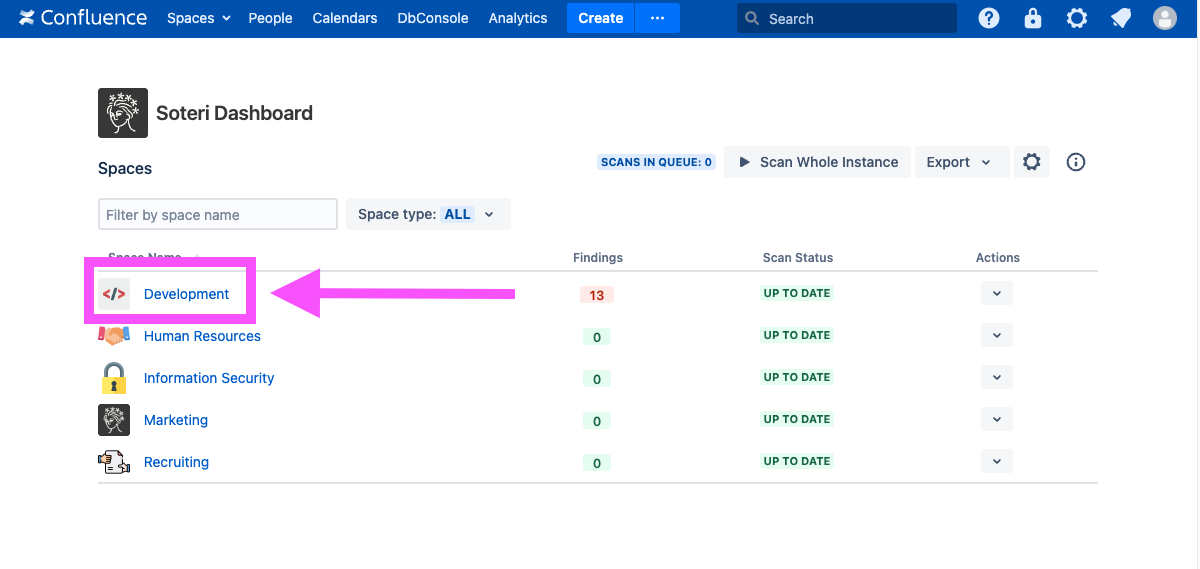Viewport: 1200px width, 569px height.
Task: Click the info circle icon
Action: [x=1076, y=162]
